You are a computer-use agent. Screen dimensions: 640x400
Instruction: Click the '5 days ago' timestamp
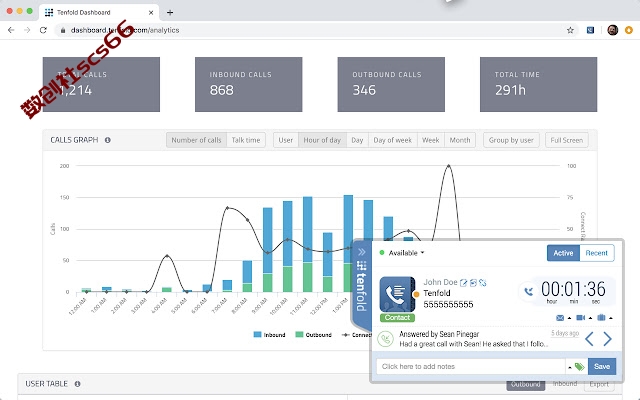click(565, 333)
